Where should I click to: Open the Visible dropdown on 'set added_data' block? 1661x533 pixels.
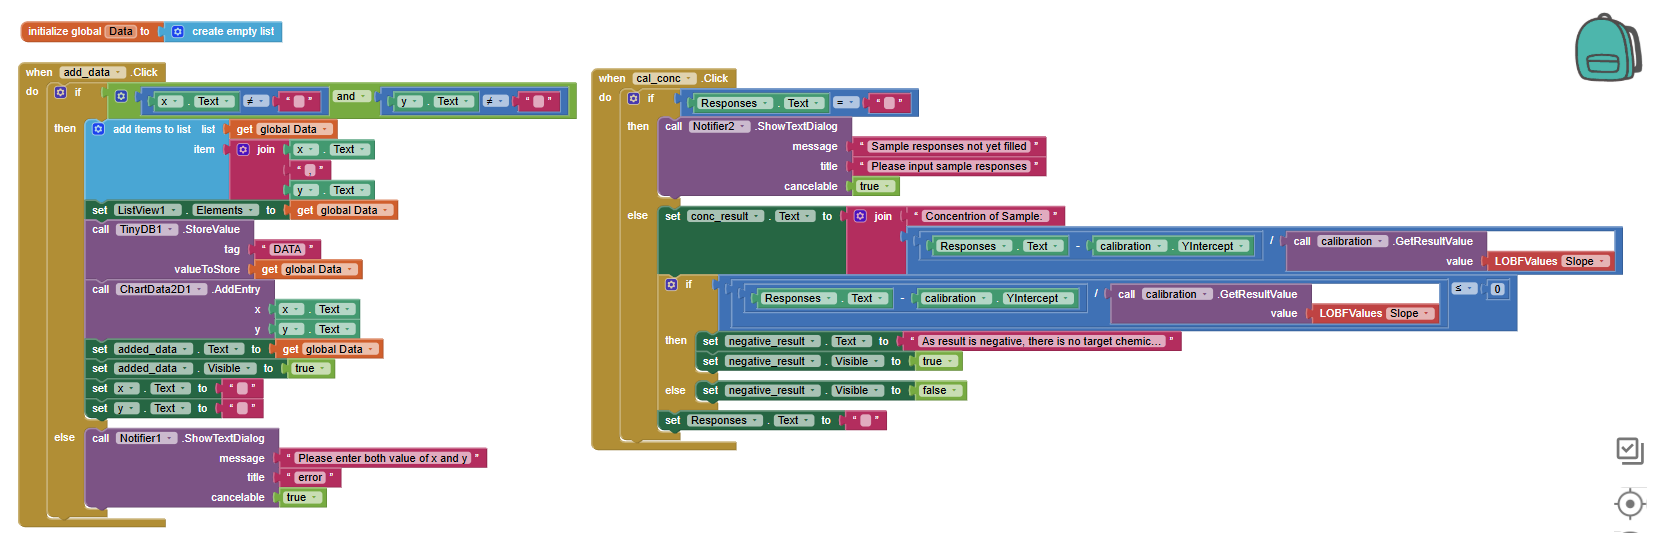[229, 368]
